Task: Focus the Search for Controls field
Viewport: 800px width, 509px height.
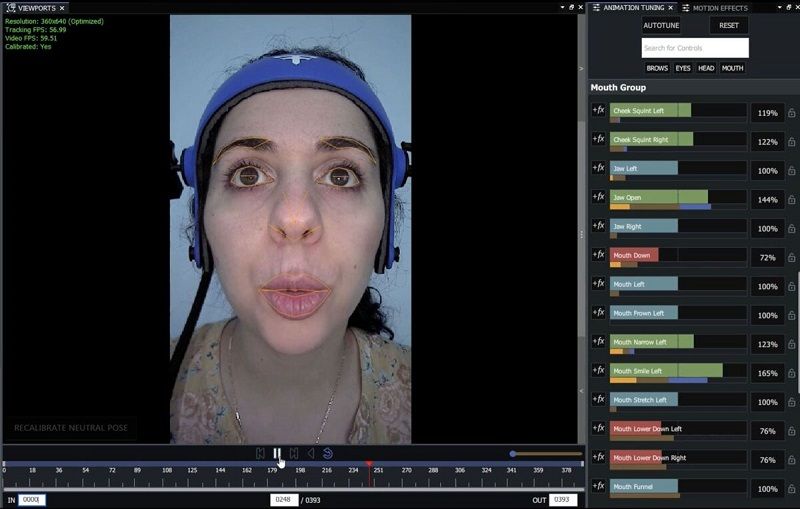Action: tap(695, 48)
